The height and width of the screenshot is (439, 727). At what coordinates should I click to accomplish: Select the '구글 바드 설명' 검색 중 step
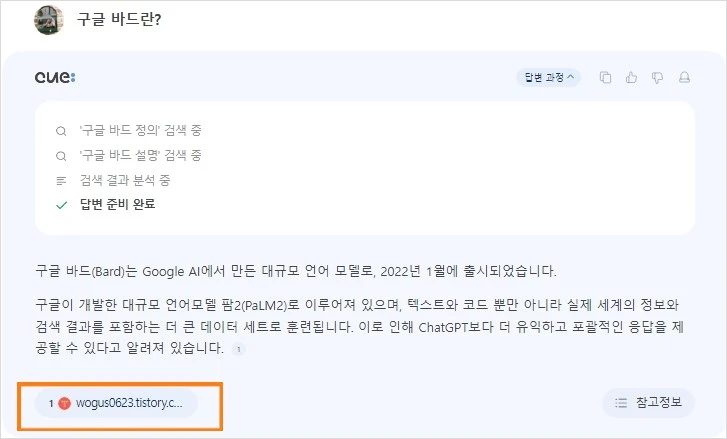[x=141, y=156]
